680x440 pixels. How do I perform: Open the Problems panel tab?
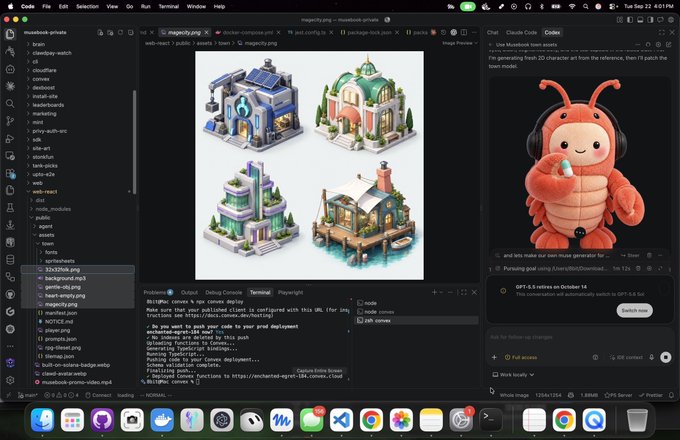point(158,292)
